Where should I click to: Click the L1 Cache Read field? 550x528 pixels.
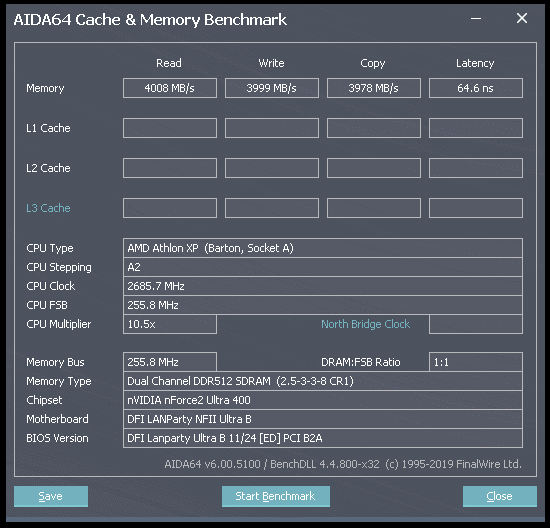(x=170, y=128)
